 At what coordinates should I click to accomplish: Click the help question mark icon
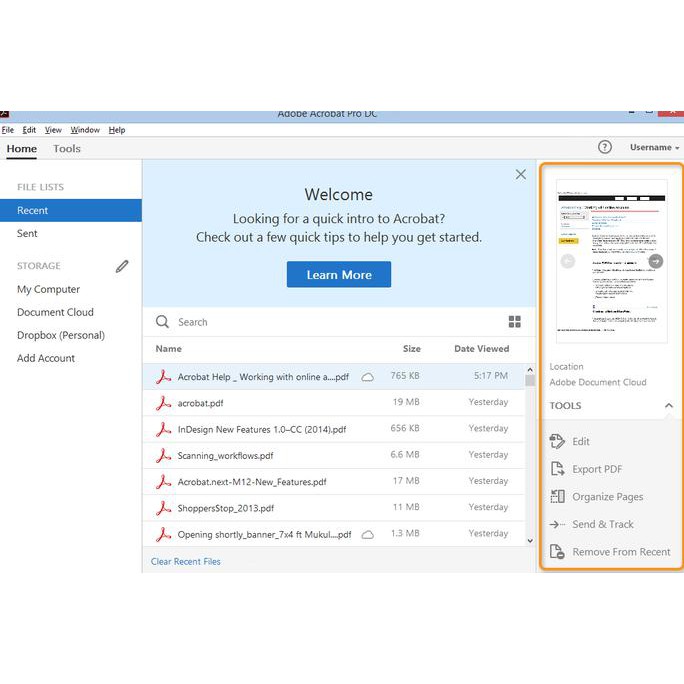pyautogui.click(x=605, y=147)
